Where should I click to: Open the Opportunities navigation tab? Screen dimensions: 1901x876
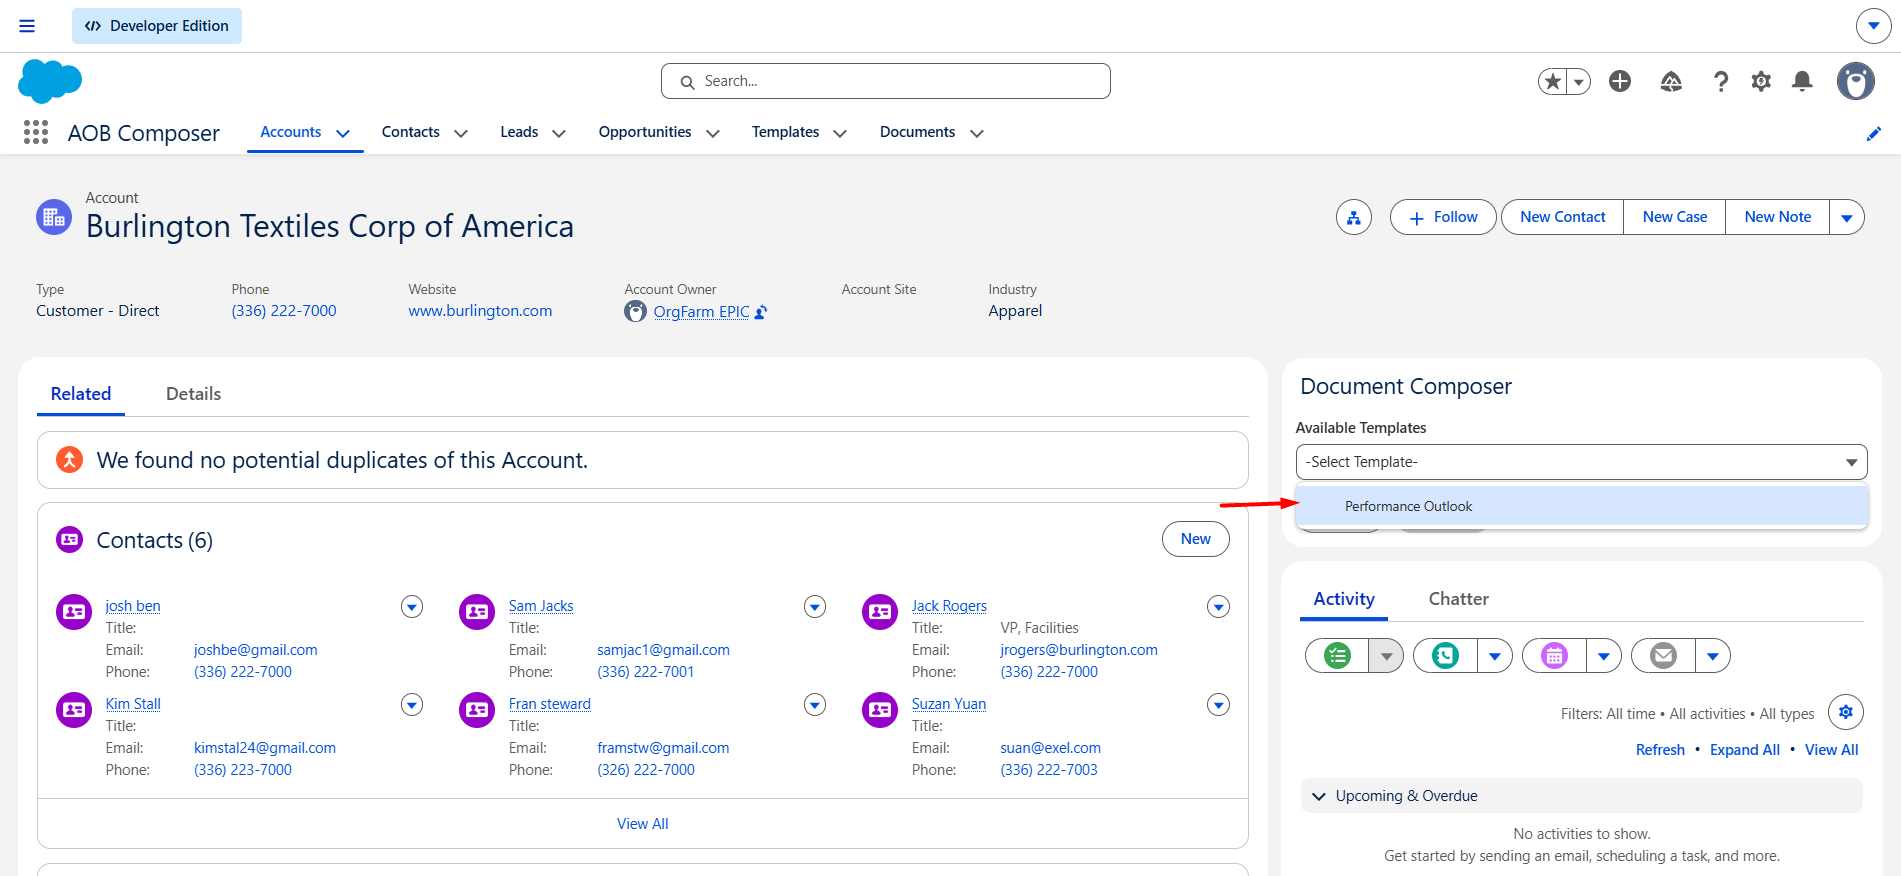tap(645, 132)
